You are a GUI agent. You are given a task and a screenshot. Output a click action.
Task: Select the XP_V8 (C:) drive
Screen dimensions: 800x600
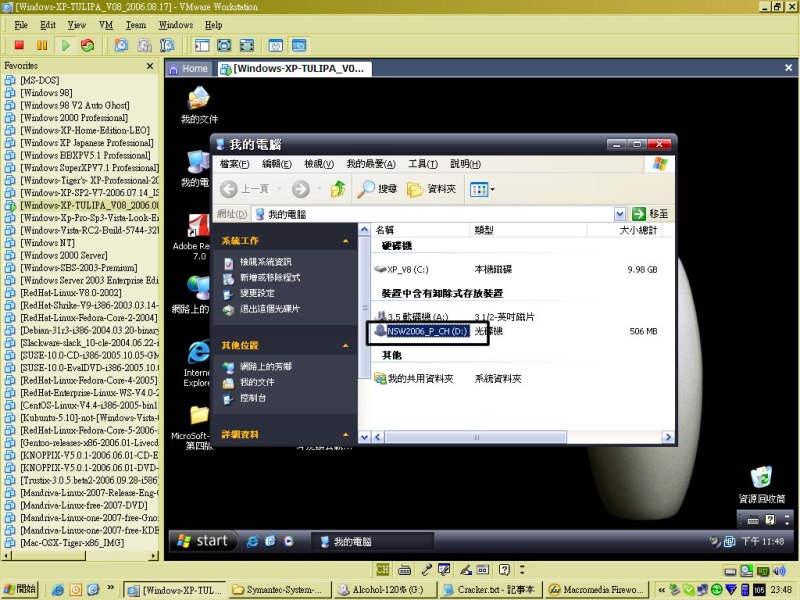click(x=402, y=269)
